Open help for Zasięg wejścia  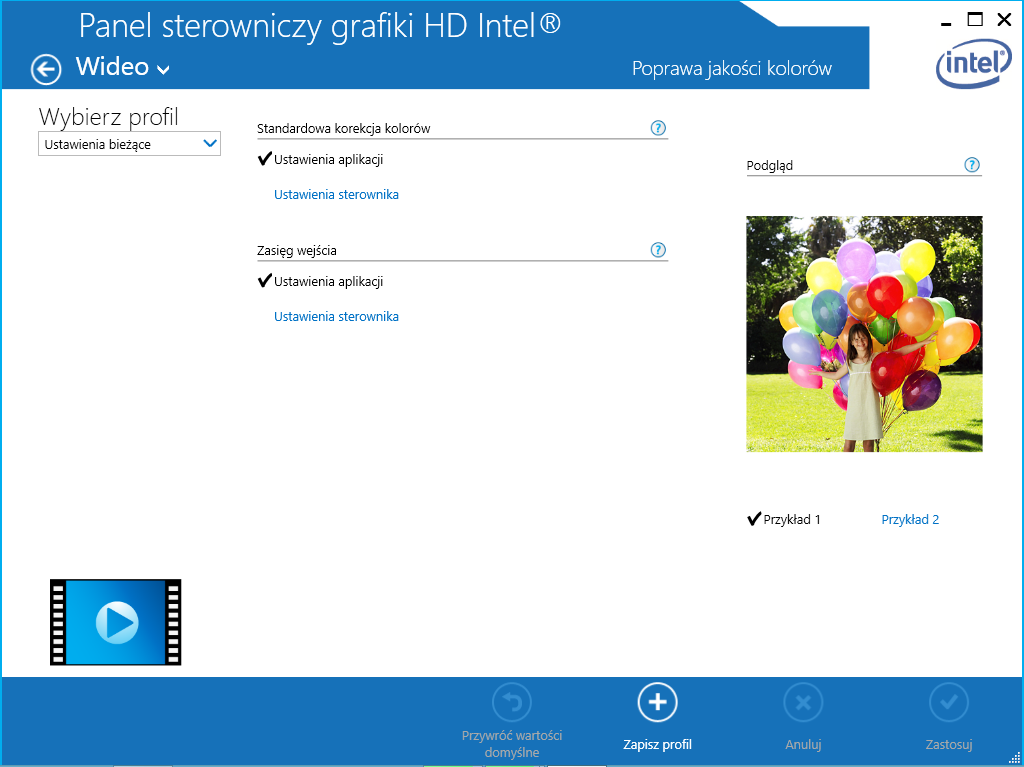tap(658, 250)
